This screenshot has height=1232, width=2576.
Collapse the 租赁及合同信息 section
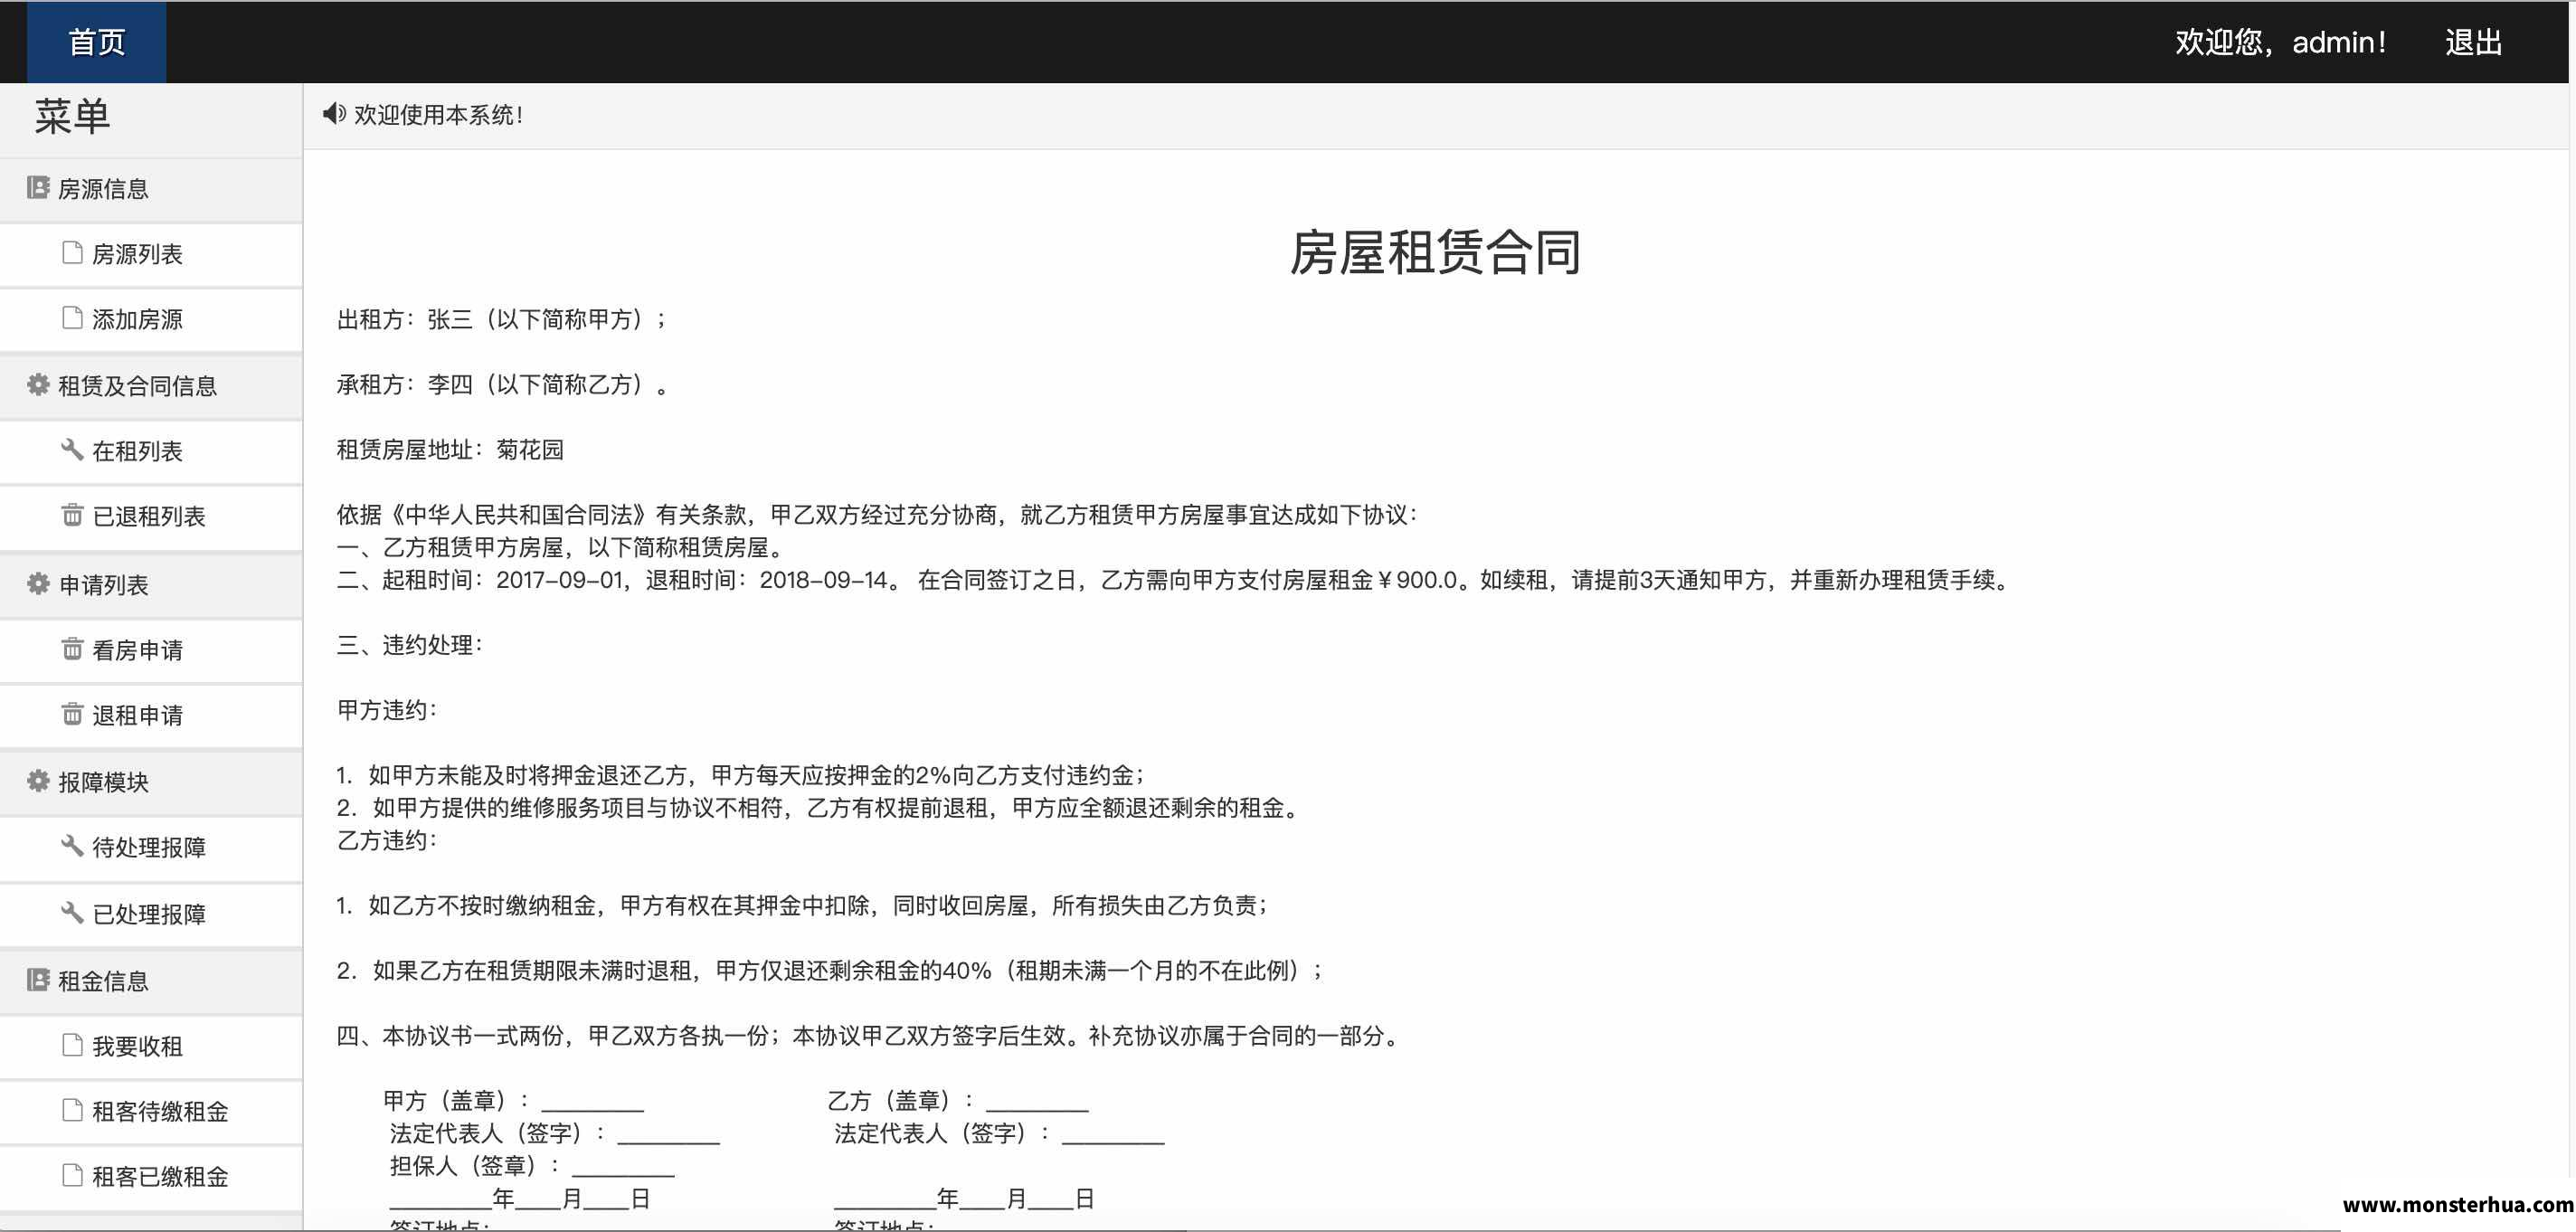tap(151, 386)
